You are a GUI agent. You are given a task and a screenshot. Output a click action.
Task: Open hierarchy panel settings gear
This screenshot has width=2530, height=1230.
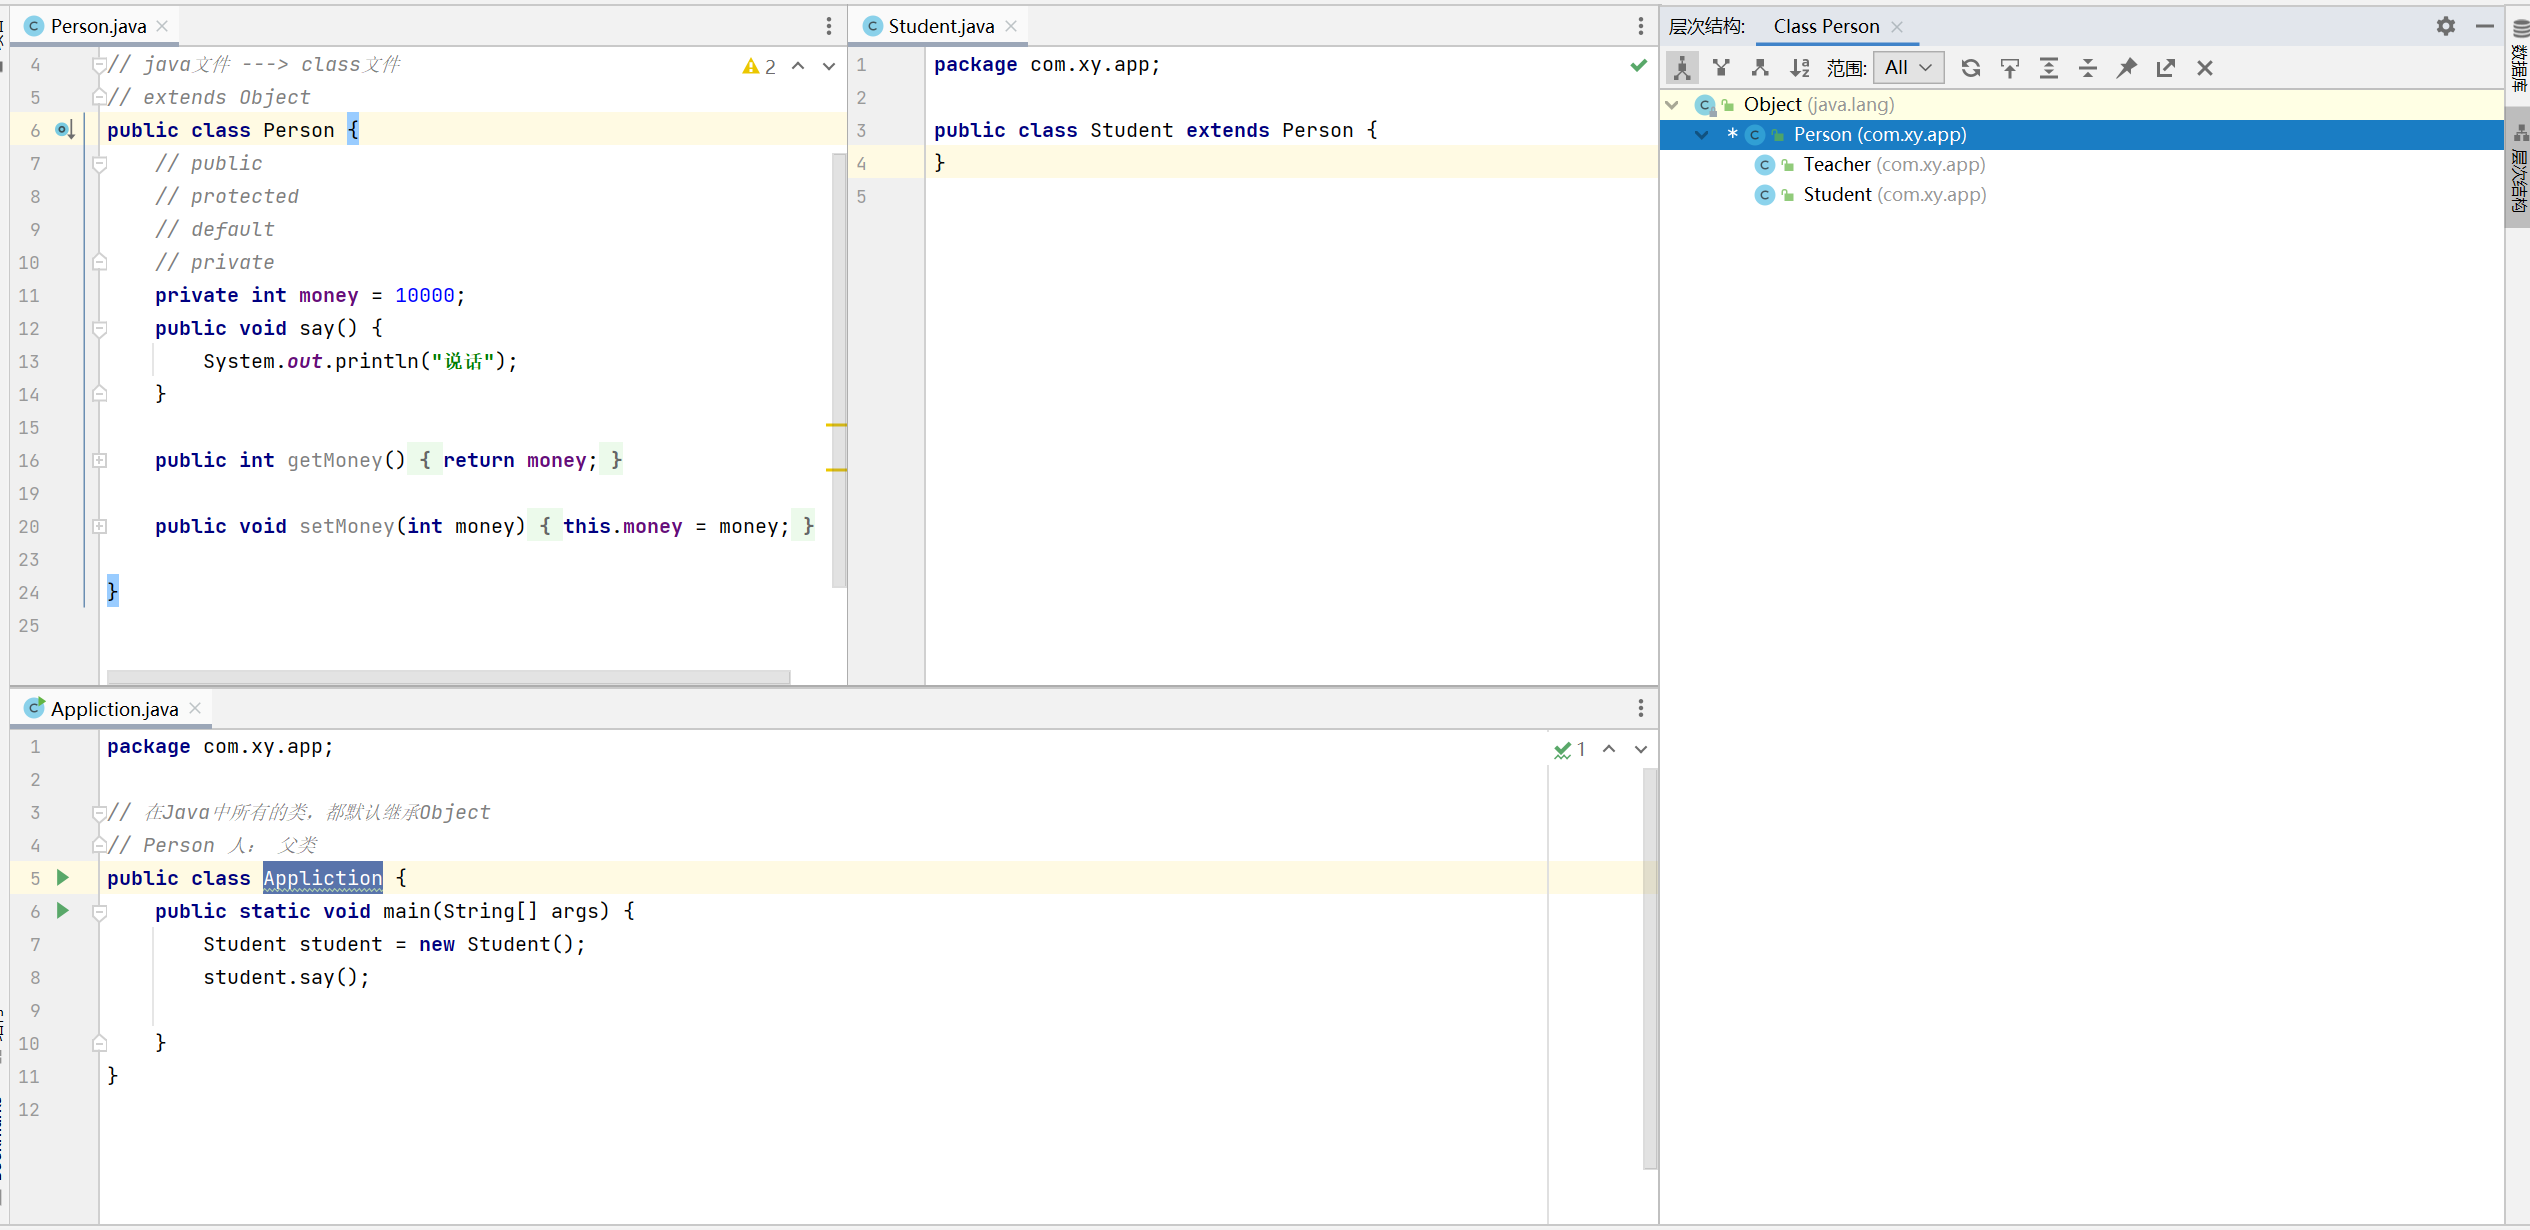2446,26
